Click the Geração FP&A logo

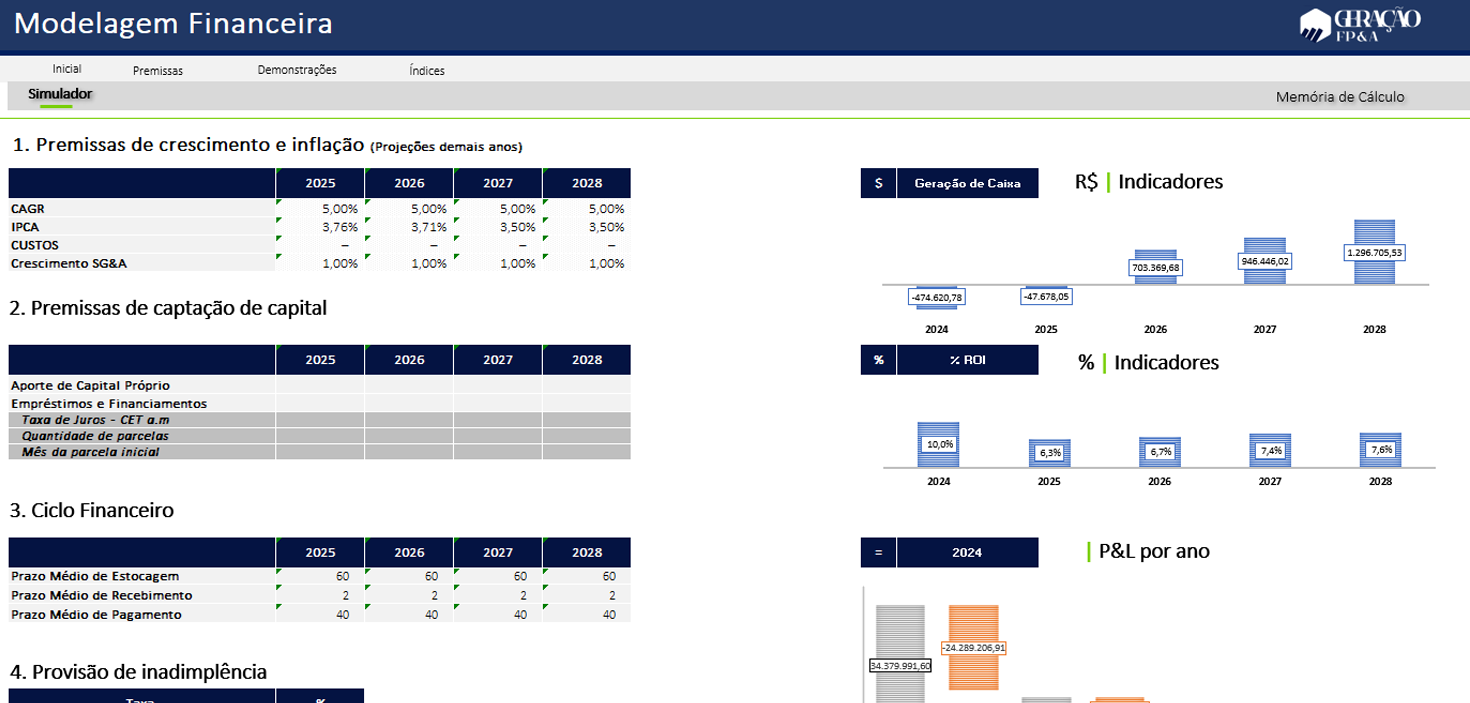pyautogui.click(x=1359, y=24)
